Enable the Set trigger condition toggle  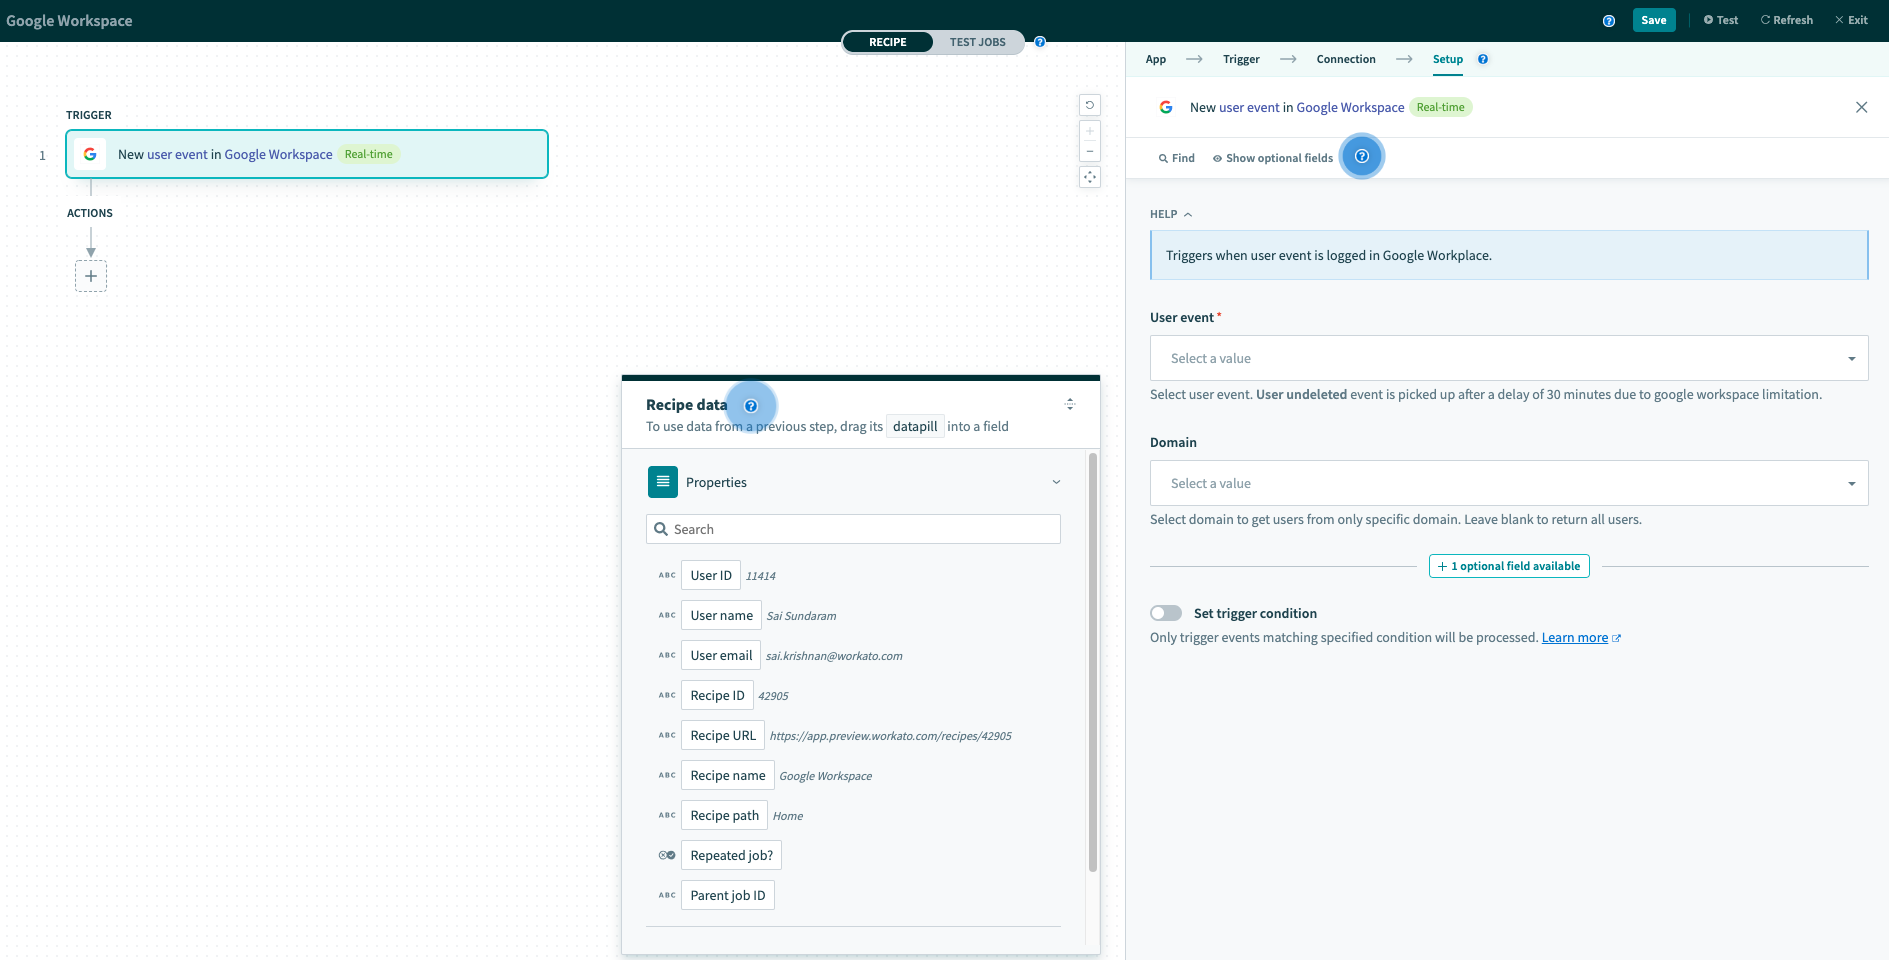point(1166,613)
